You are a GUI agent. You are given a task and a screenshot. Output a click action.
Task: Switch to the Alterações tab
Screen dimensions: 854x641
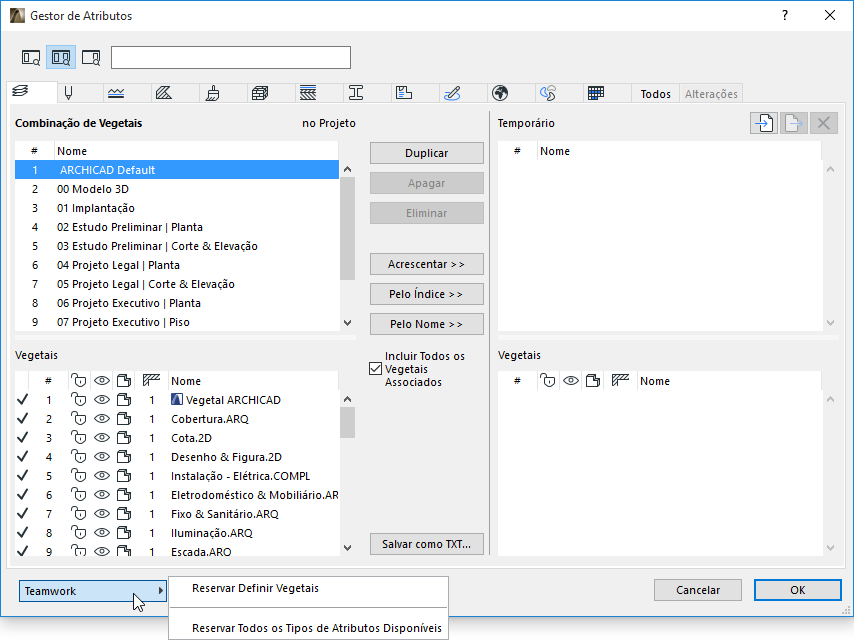711,94
